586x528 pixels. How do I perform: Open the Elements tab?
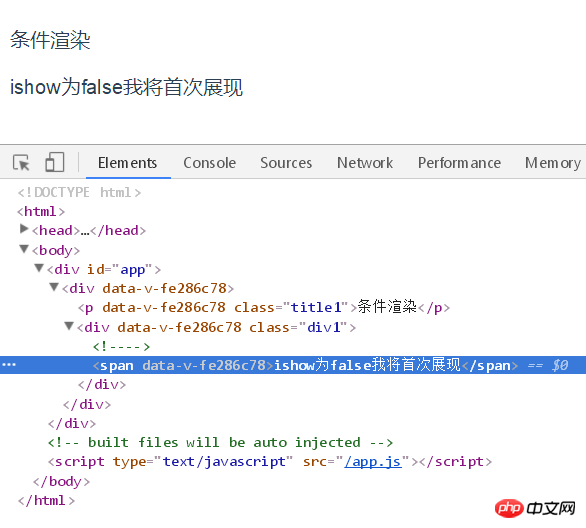click(127, 163)
